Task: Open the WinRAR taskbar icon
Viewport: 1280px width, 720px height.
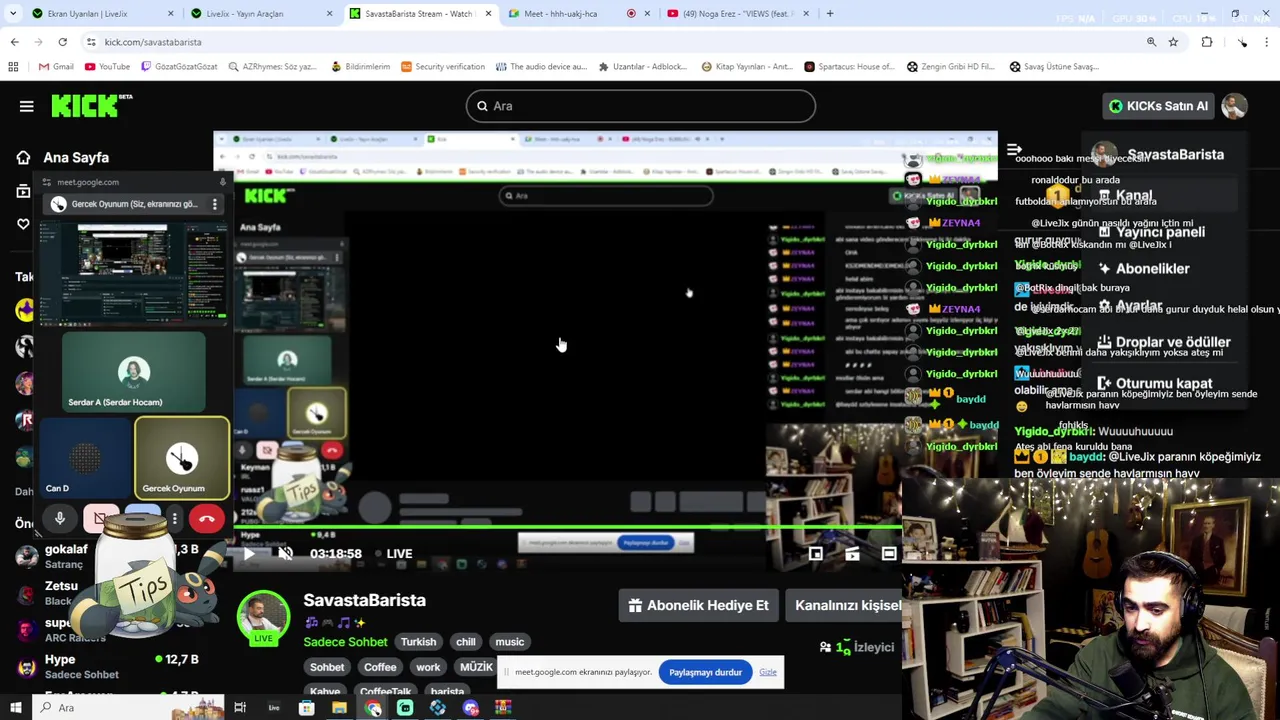Action: click(x=503, y=708)
